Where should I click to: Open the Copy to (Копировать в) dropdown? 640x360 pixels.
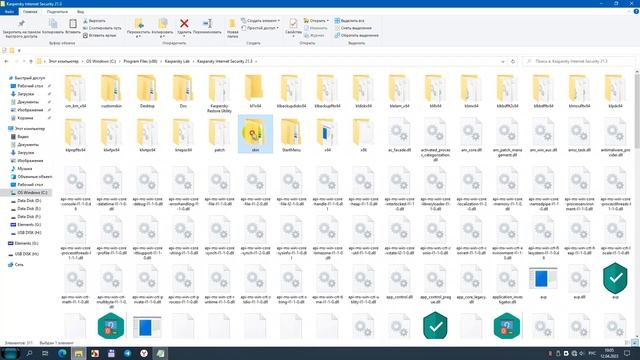(162, 29)
